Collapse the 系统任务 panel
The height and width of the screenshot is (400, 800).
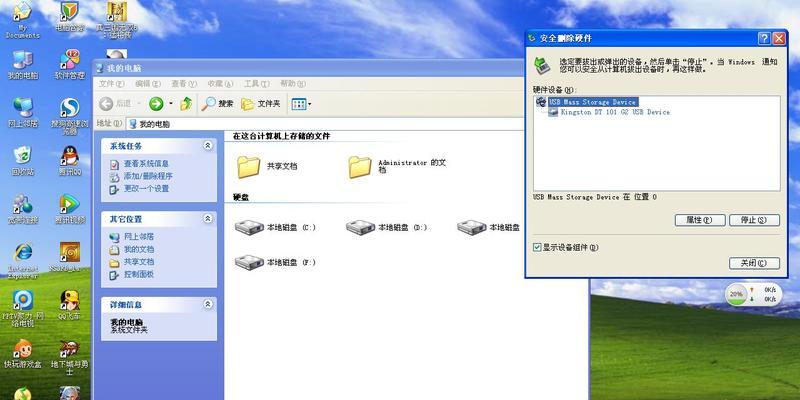tap(208, 146)
